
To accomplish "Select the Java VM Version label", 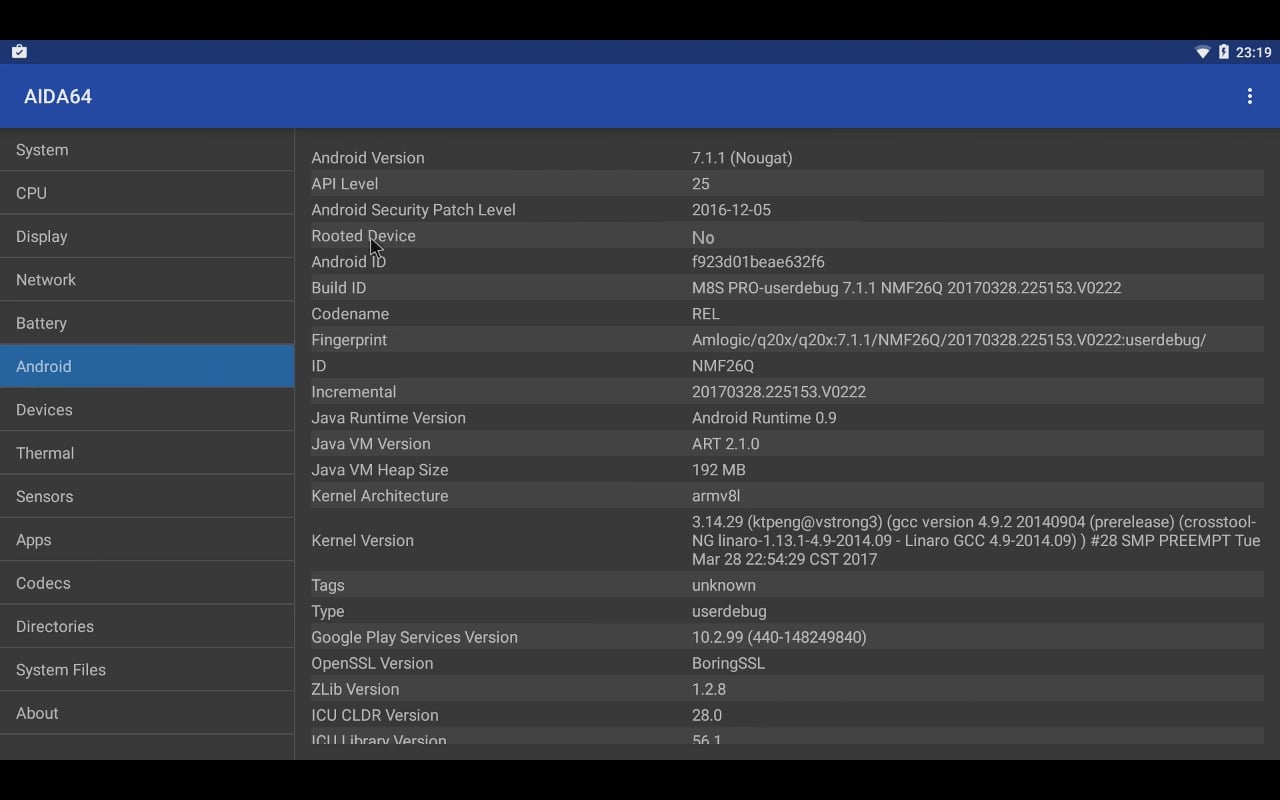I will [371, 444].
